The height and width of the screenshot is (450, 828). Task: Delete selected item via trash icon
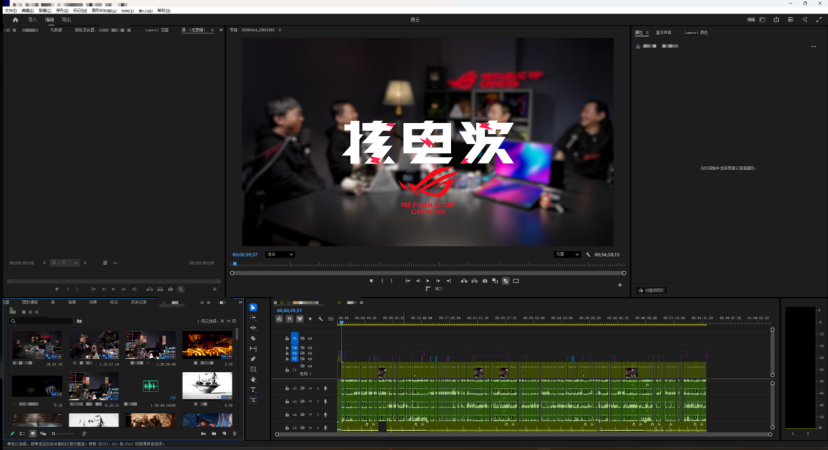coord(234,434)
